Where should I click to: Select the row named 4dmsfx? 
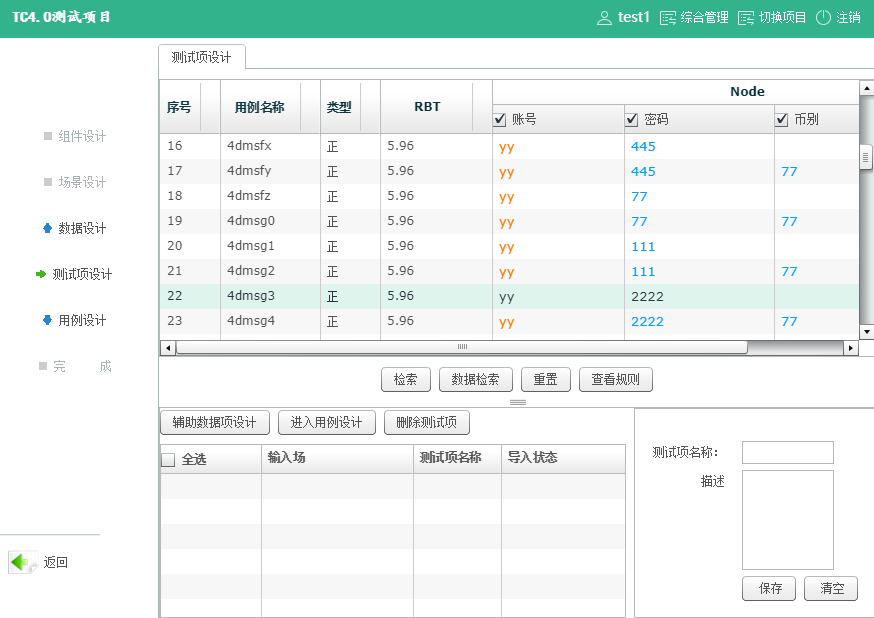509,147
